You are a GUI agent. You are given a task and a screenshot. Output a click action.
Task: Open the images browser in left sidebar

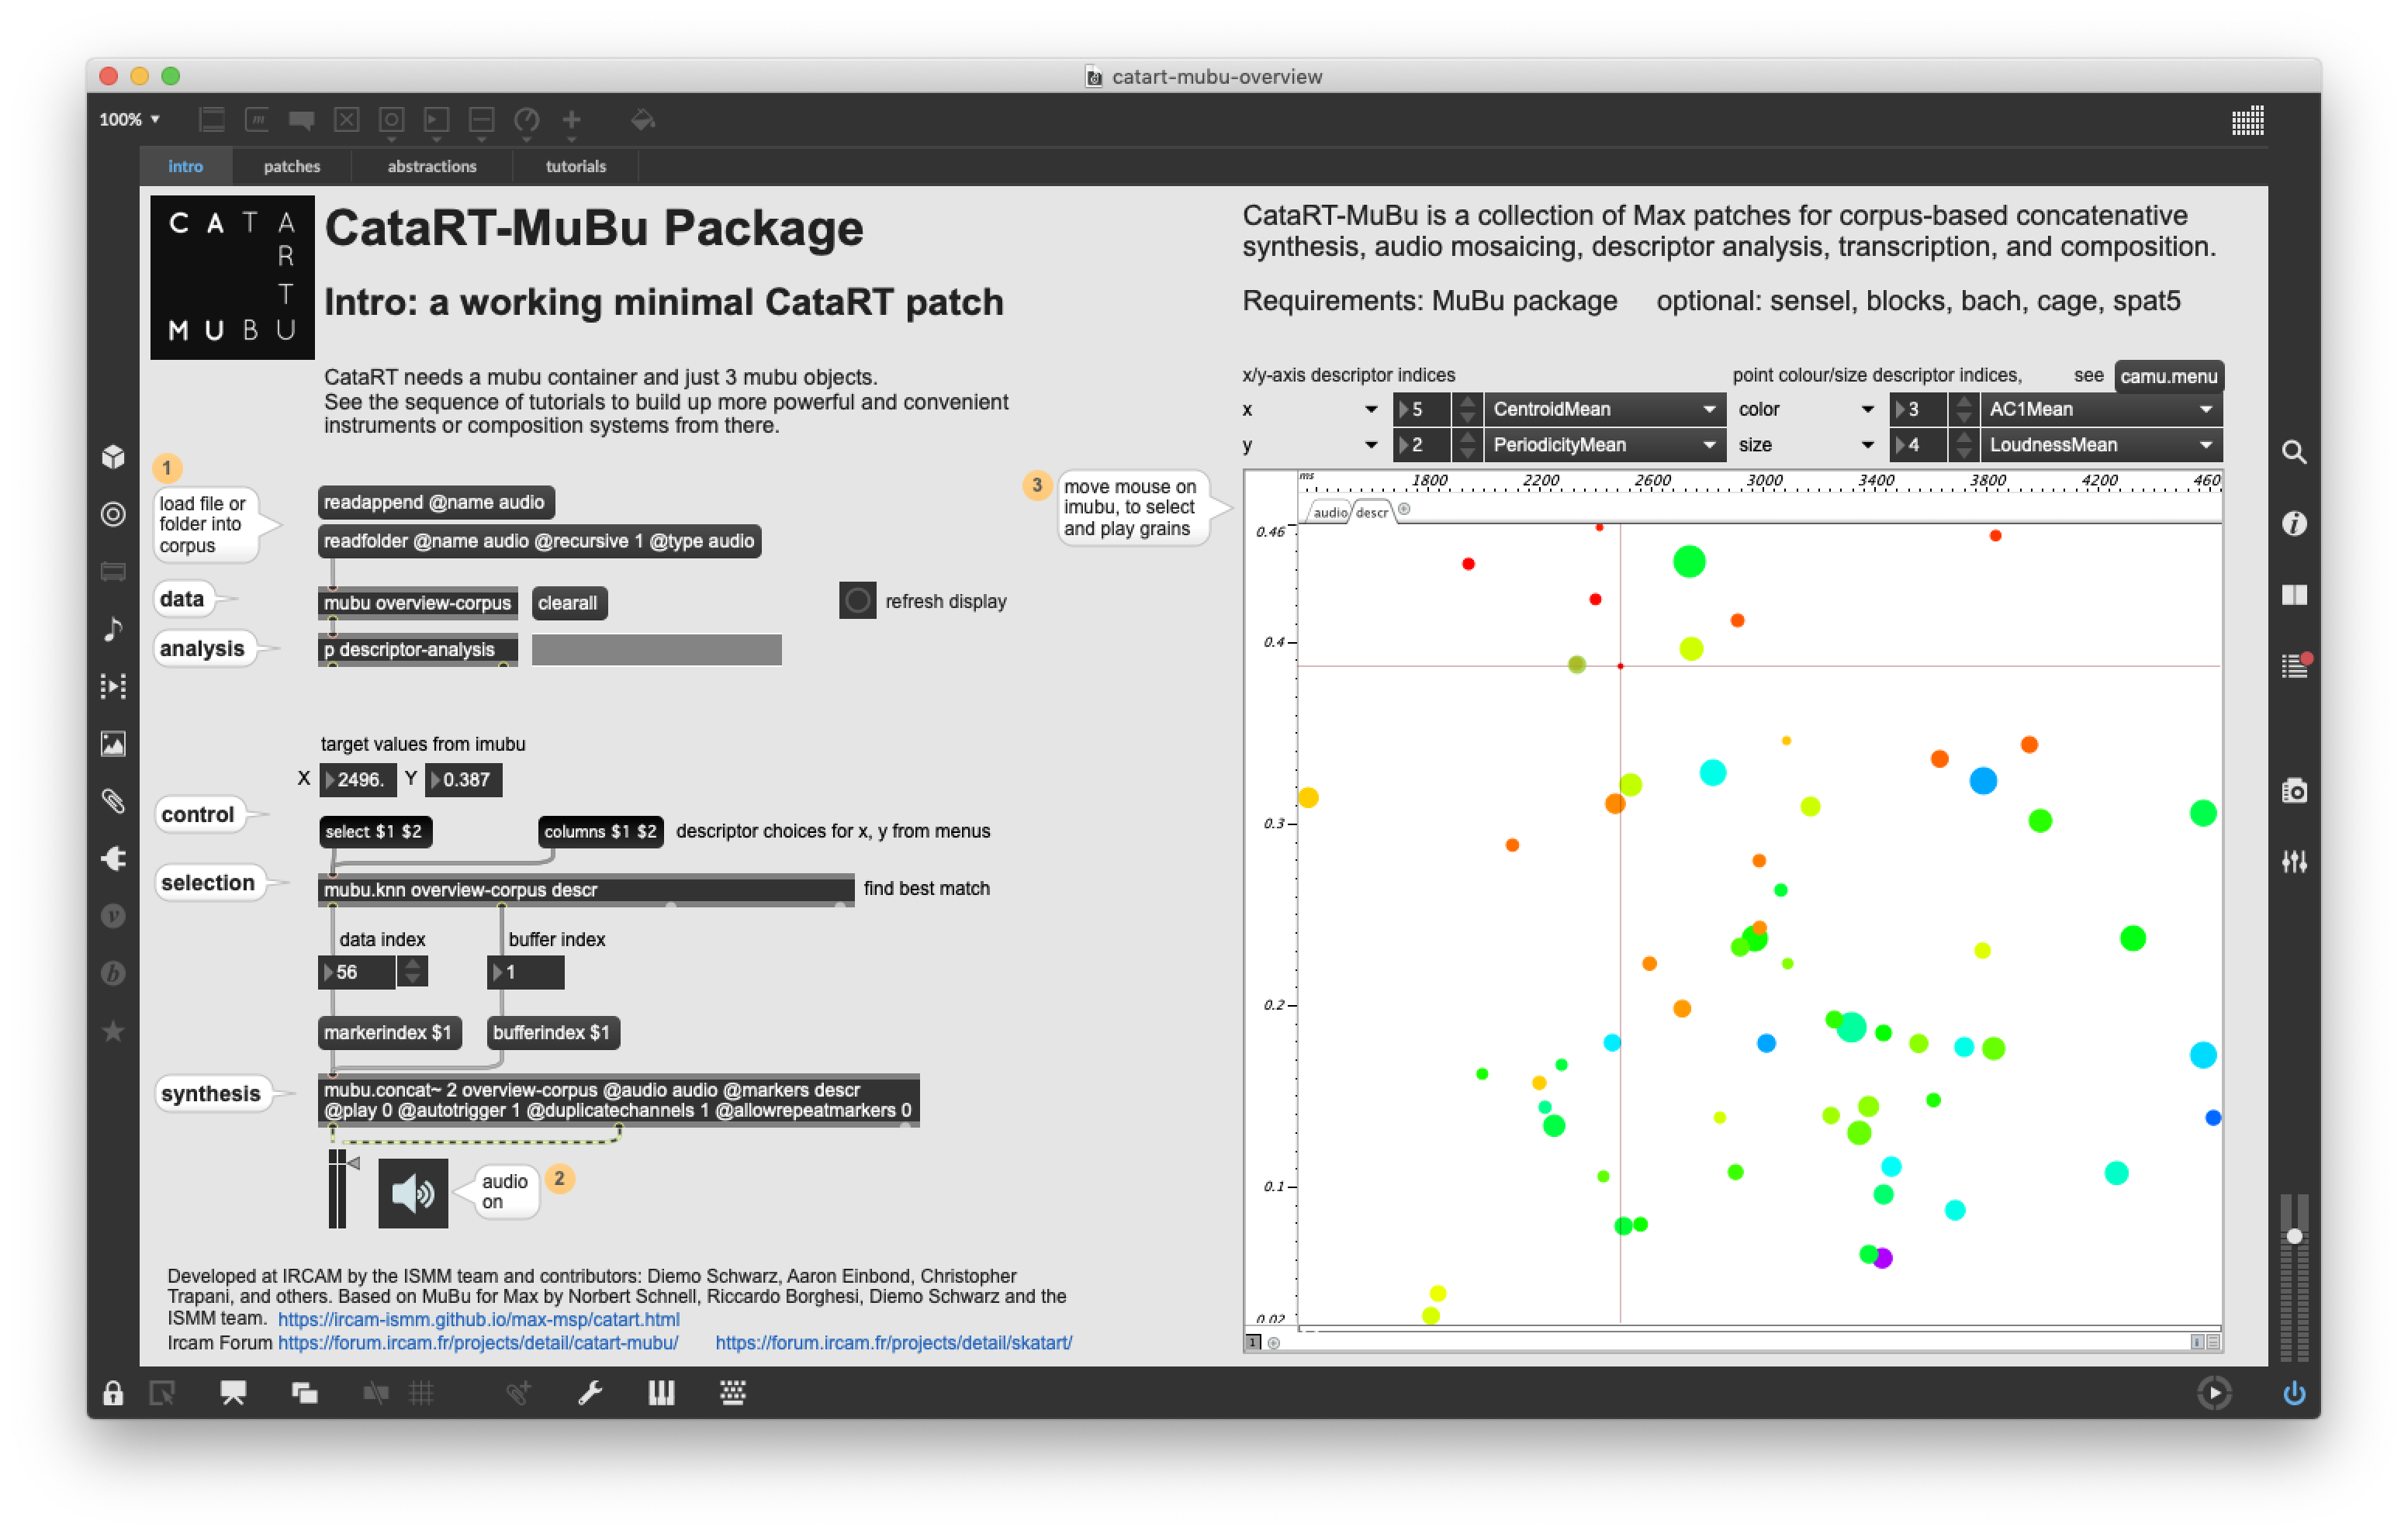113,744
